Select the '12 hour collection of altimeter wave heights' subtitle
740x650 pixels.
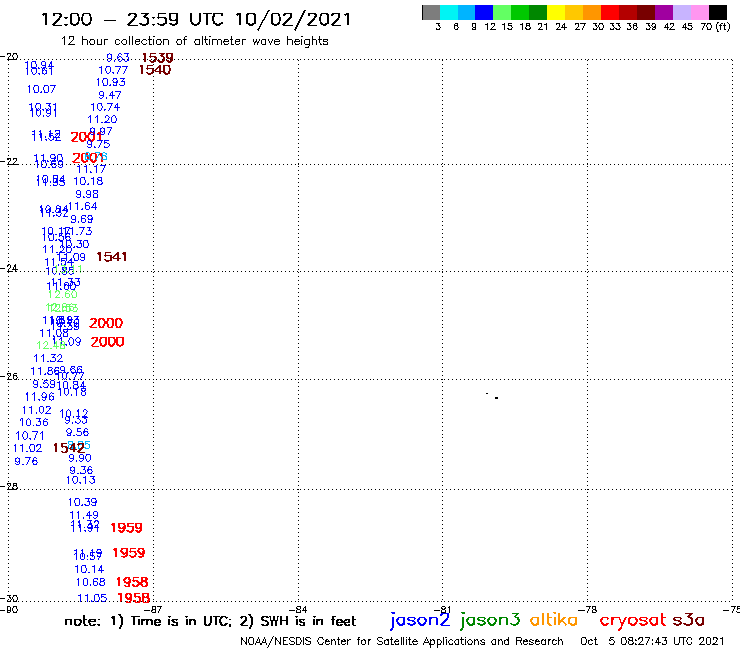click(194, 41)
